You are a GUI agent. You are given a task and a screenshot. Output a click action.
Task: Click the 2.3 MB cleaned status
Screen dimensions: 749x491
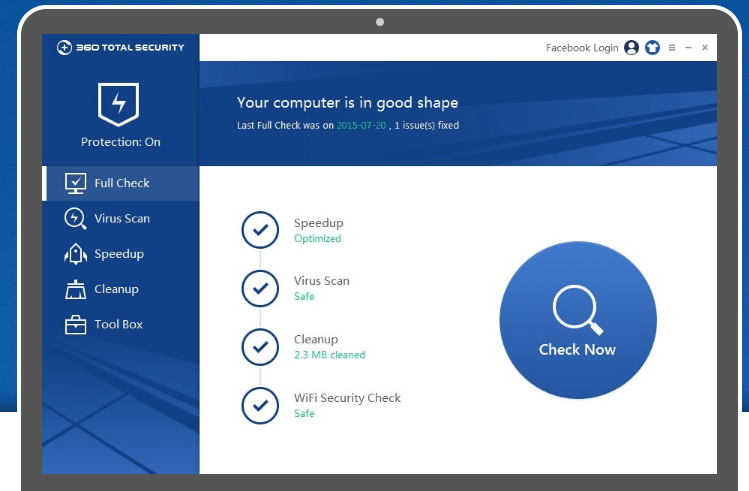click(330, 355)
